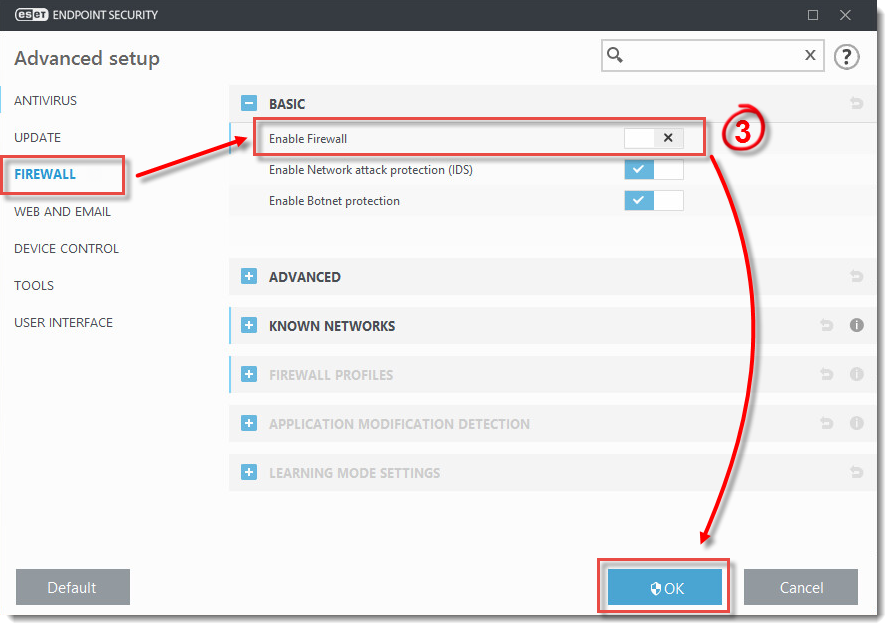The image size is (886, 624).
Task: Toggle the Enable Firewall switch
Action: (x=654, y=138)
